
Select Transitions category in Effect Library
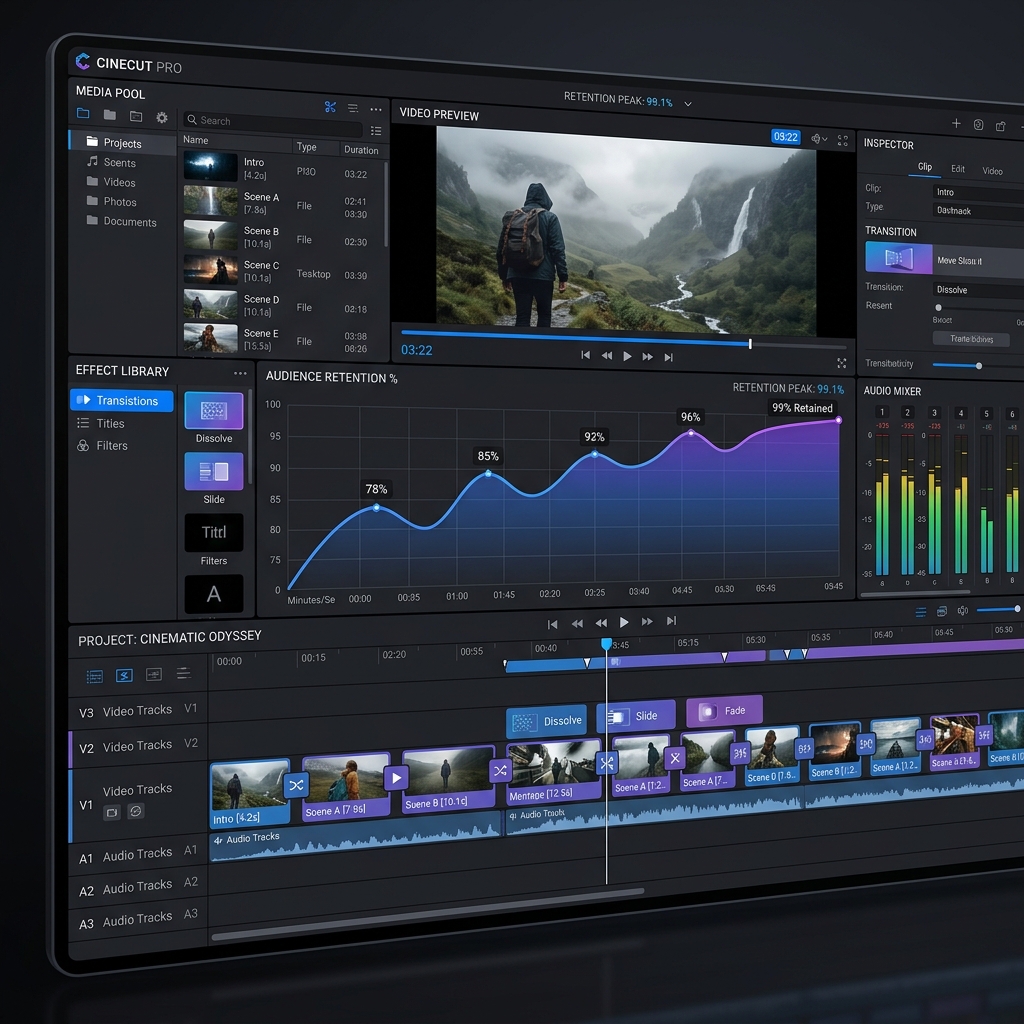[x=121, y=400]
